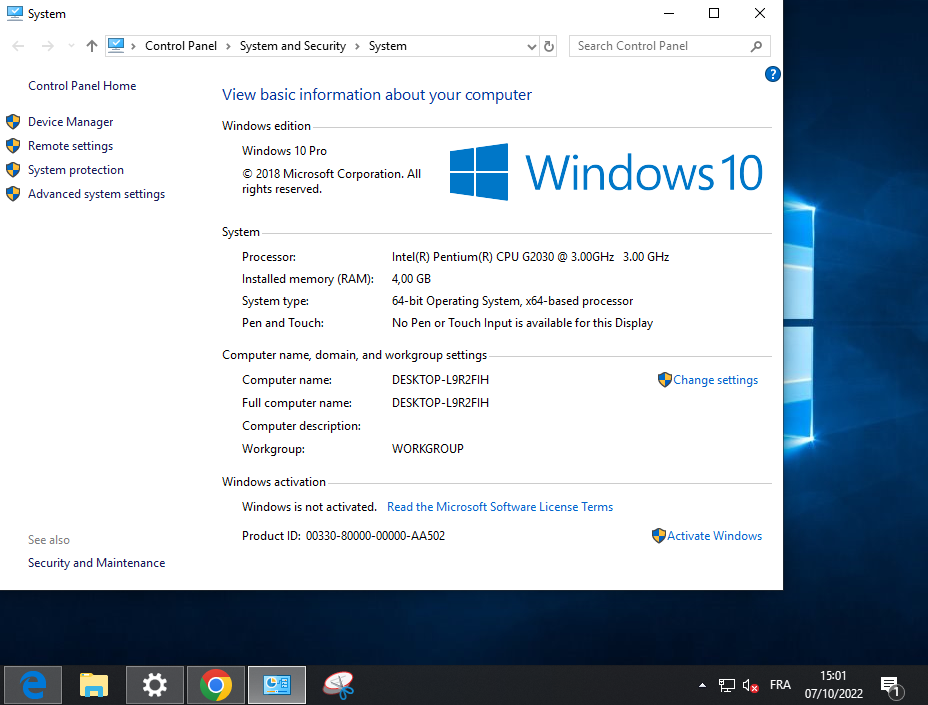This screenshot has height=705, width=928.
Task: Click 64-bit Operating System system type text
Action: click(512, 301)
